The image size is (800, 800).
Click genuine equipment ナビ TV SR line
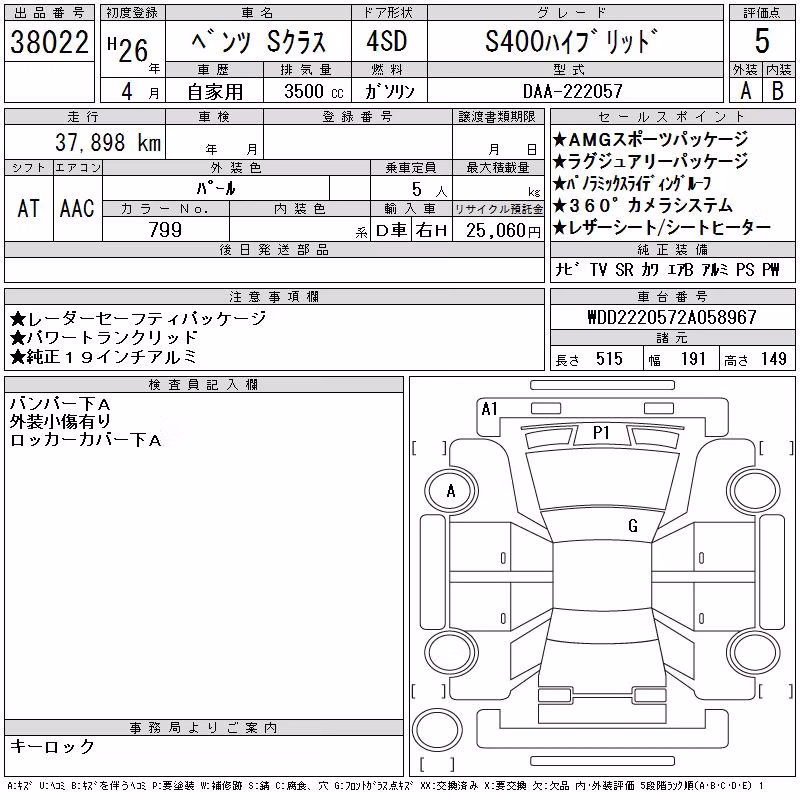coord(667,269)
